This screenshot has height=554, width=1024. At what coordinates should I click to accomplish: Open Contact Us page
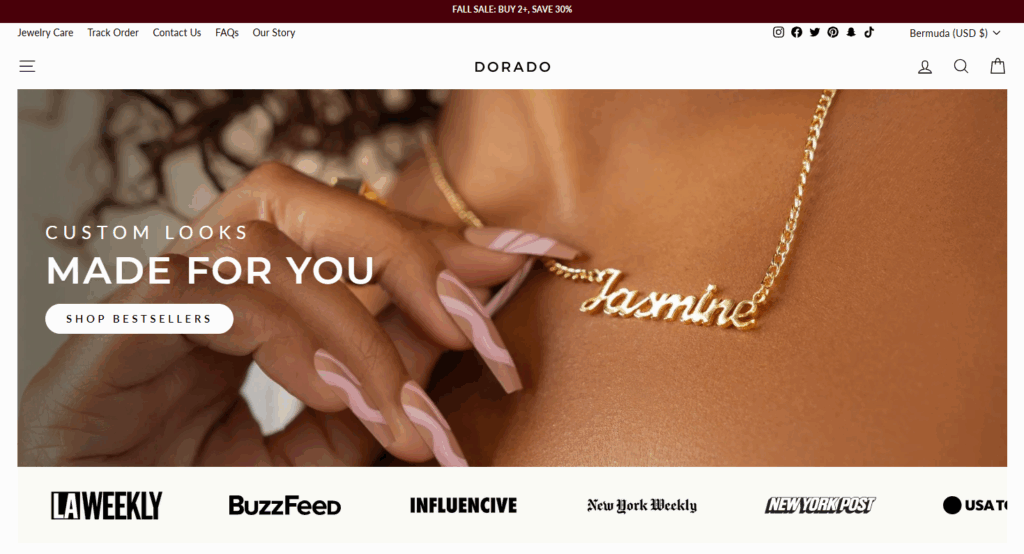coord(177,33)
